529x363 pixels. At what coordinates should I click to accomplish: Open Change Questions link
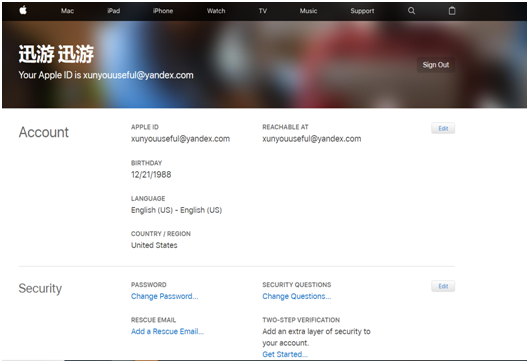(x=297, y=296)
